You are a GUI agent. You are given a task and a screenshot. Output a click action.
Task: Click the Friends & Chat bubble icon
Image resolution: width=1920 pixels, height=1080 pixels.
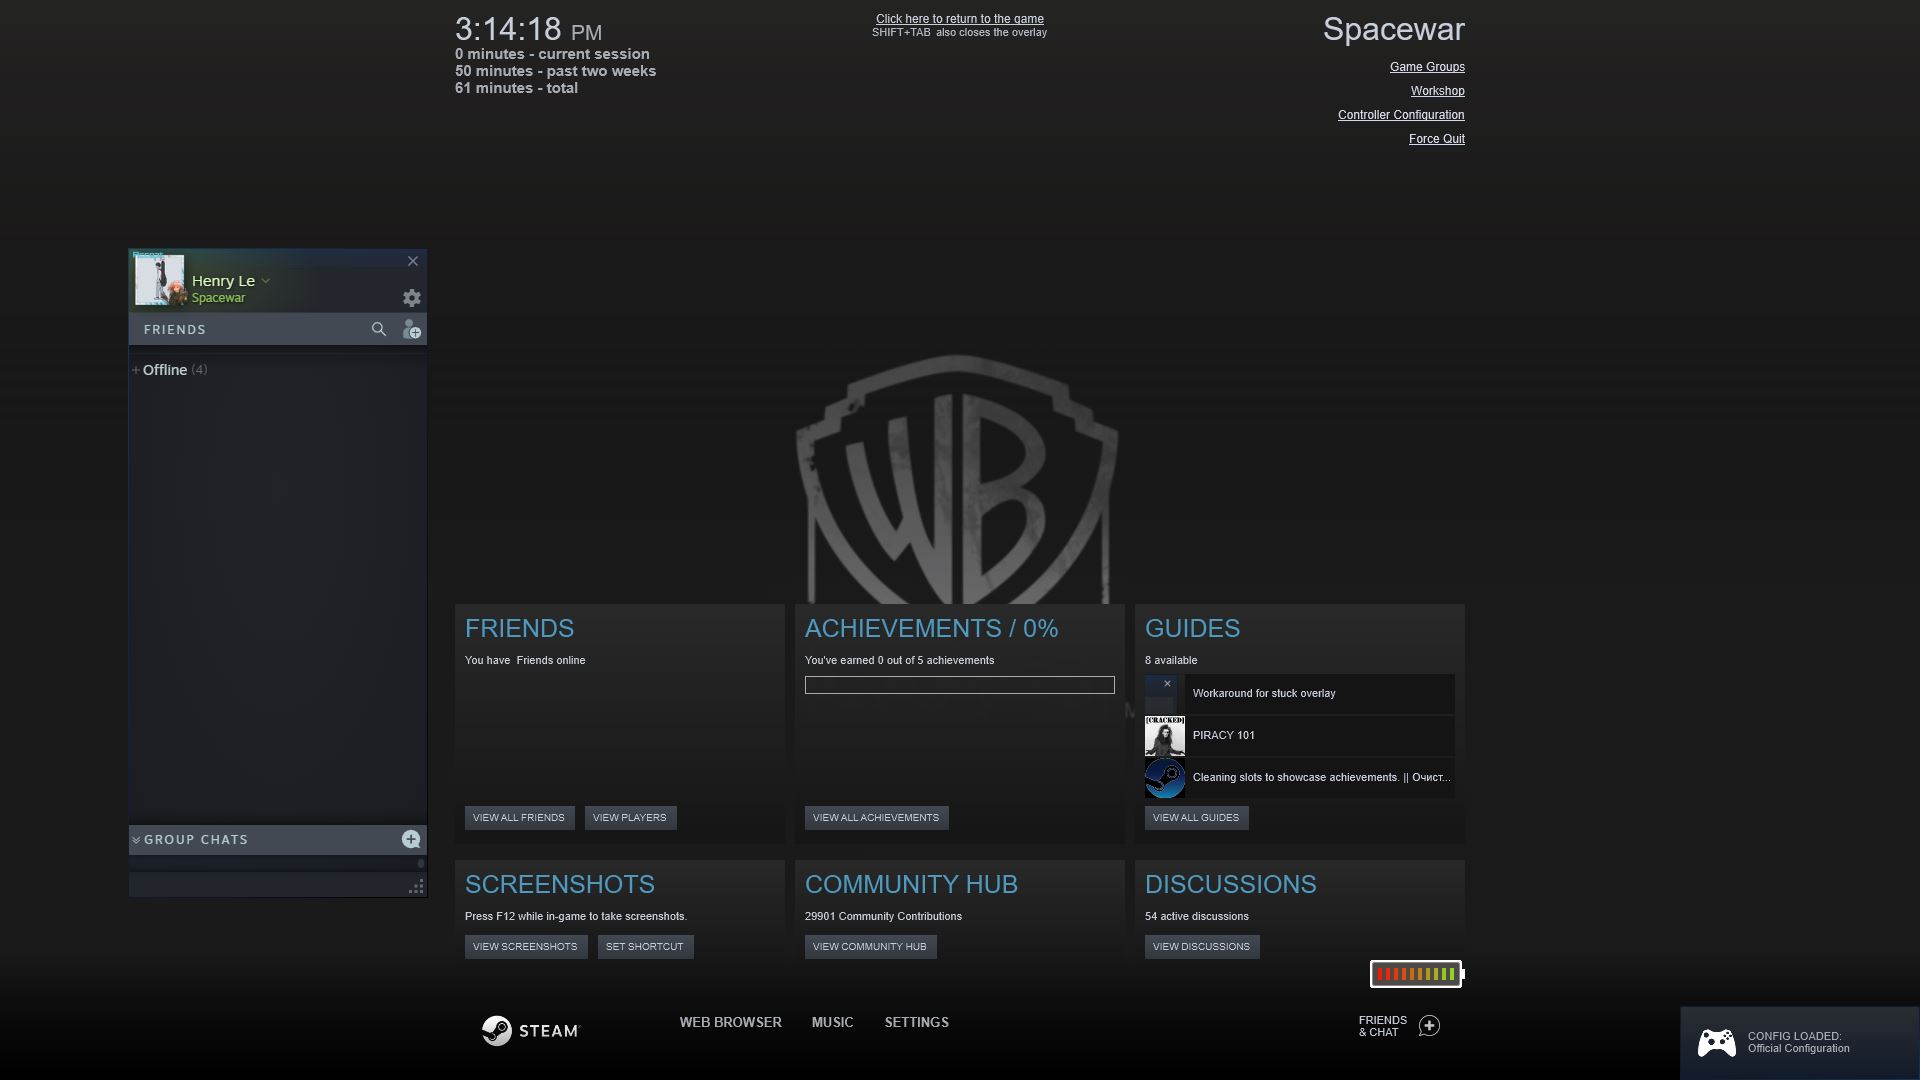1429,1026
